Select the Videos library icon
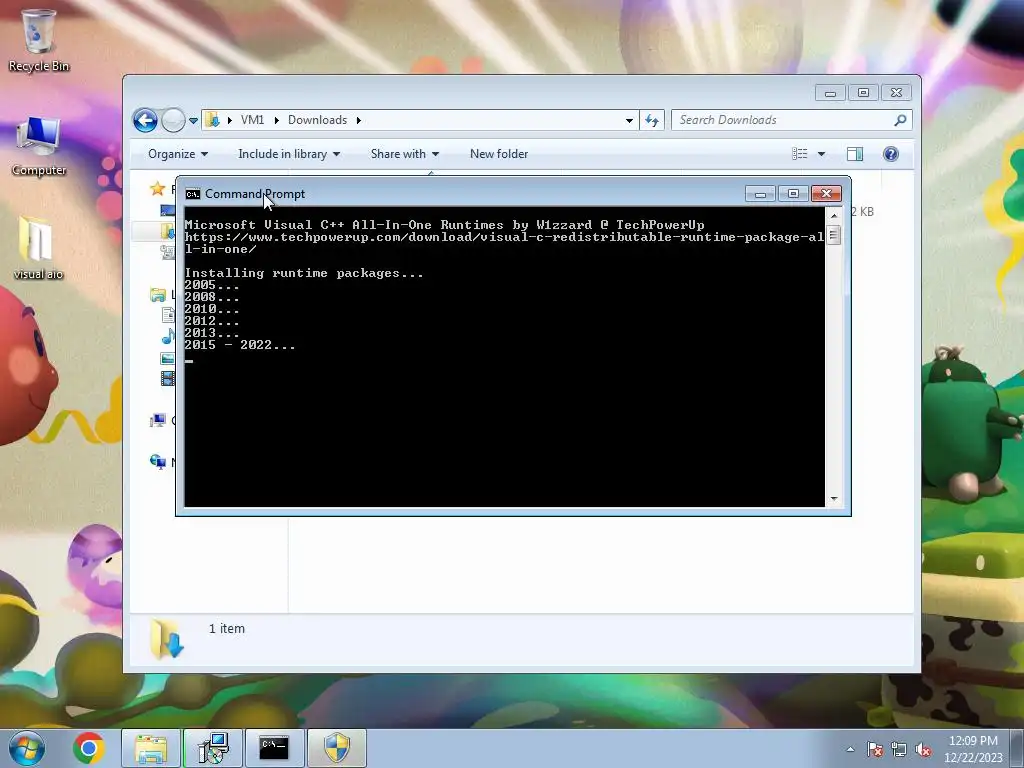The width and height of the screenshot is (1024, 768). tap(168, 378)
